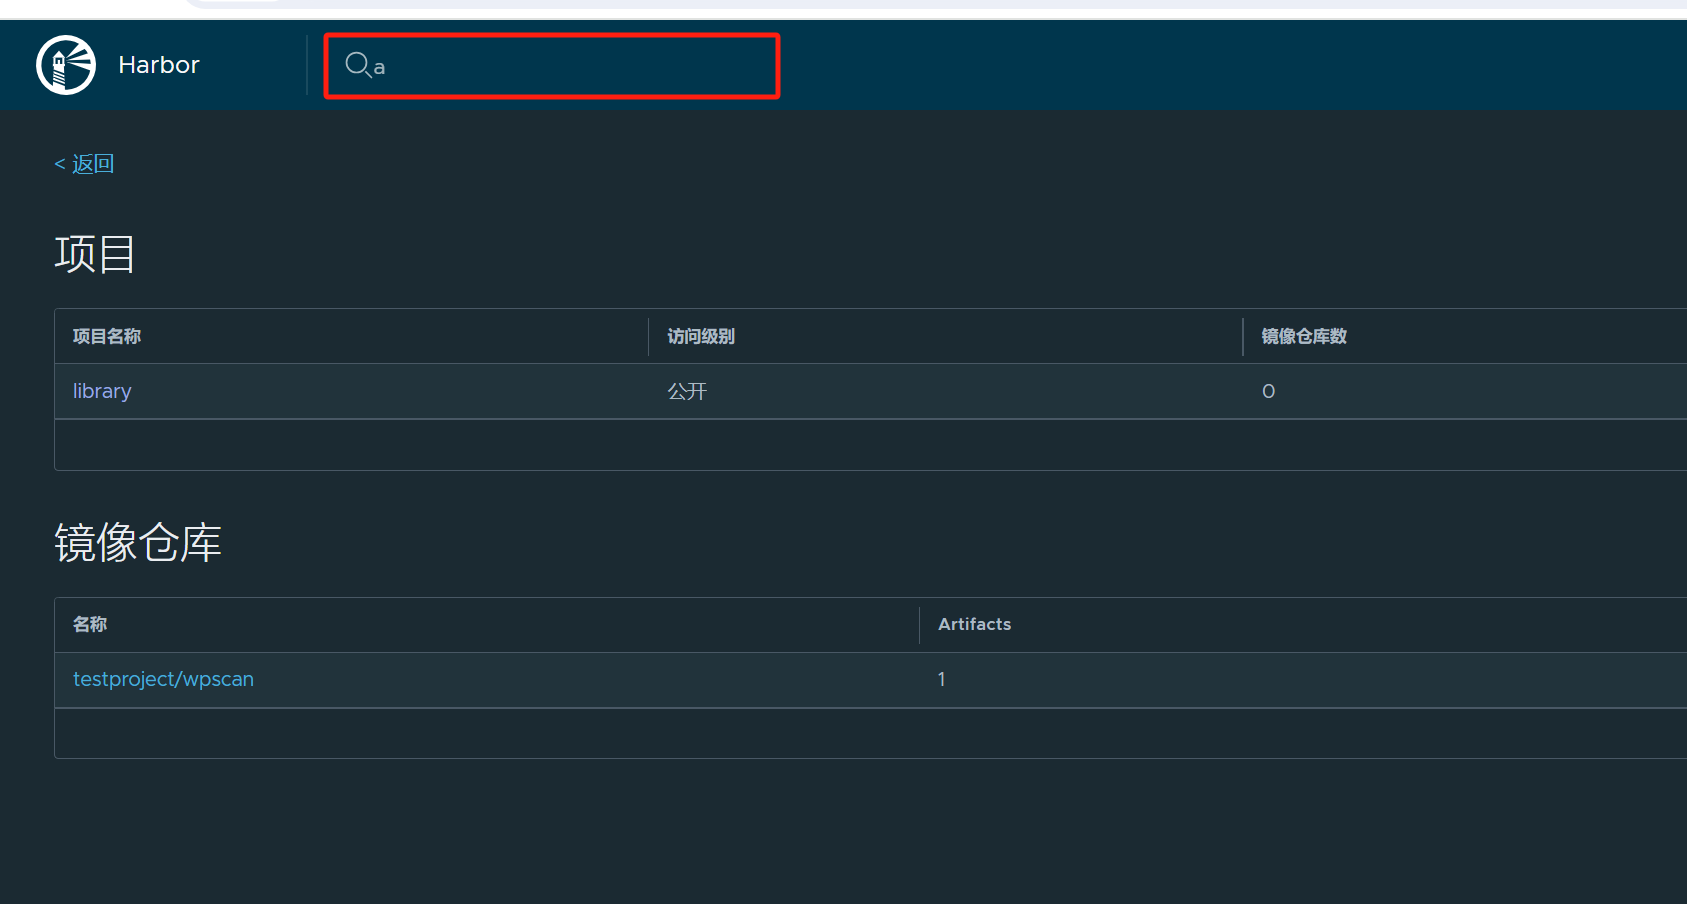The width and height of the screenshot is (1687, 904).
Task: Click the Harbor lighthouse logo icon
Action: tap(66, 64)
